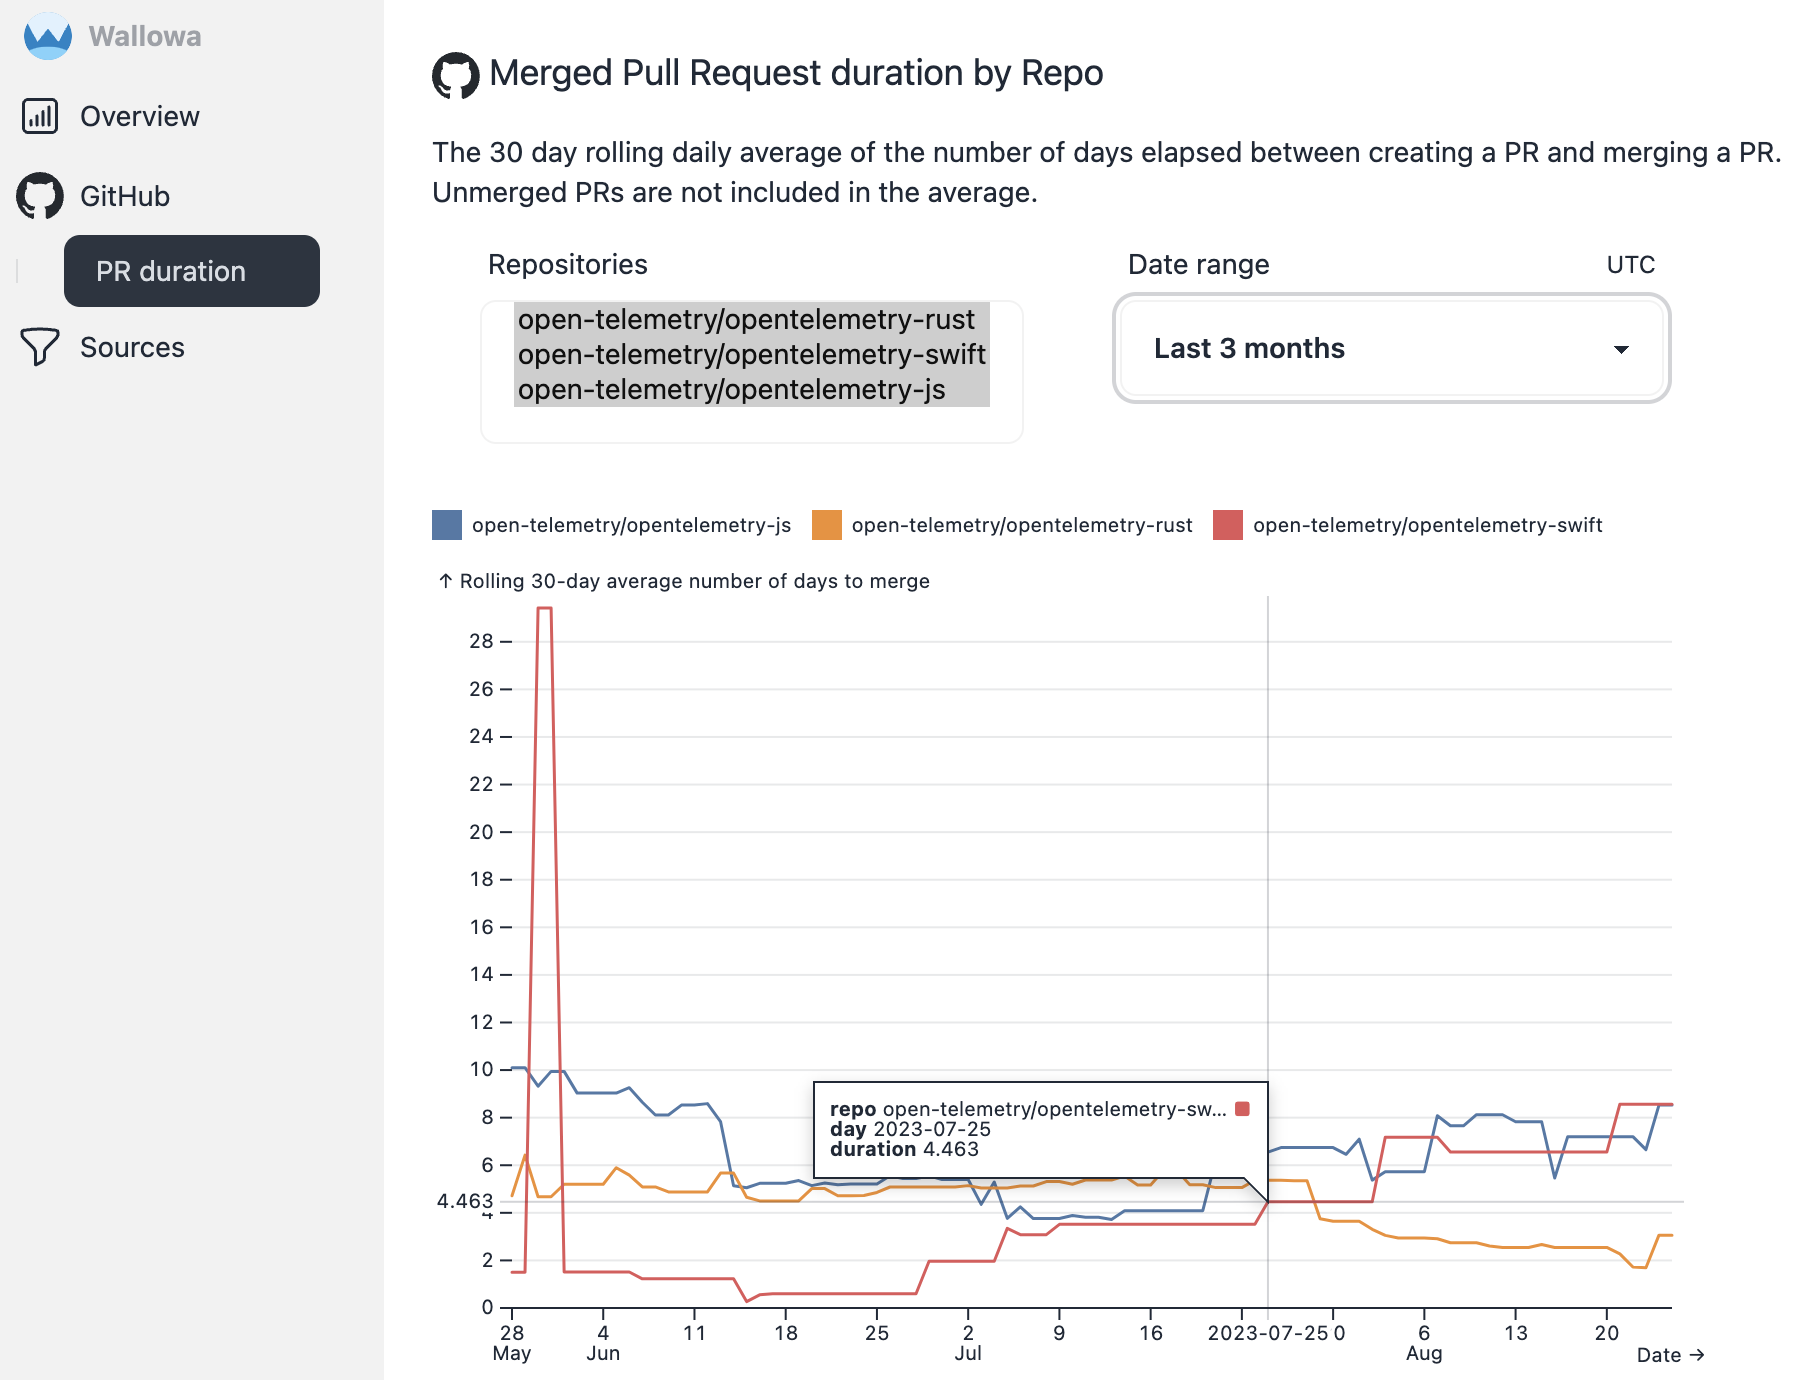
Task: Select PR duration in the sidebar
Action: click(x=192, y=270)
